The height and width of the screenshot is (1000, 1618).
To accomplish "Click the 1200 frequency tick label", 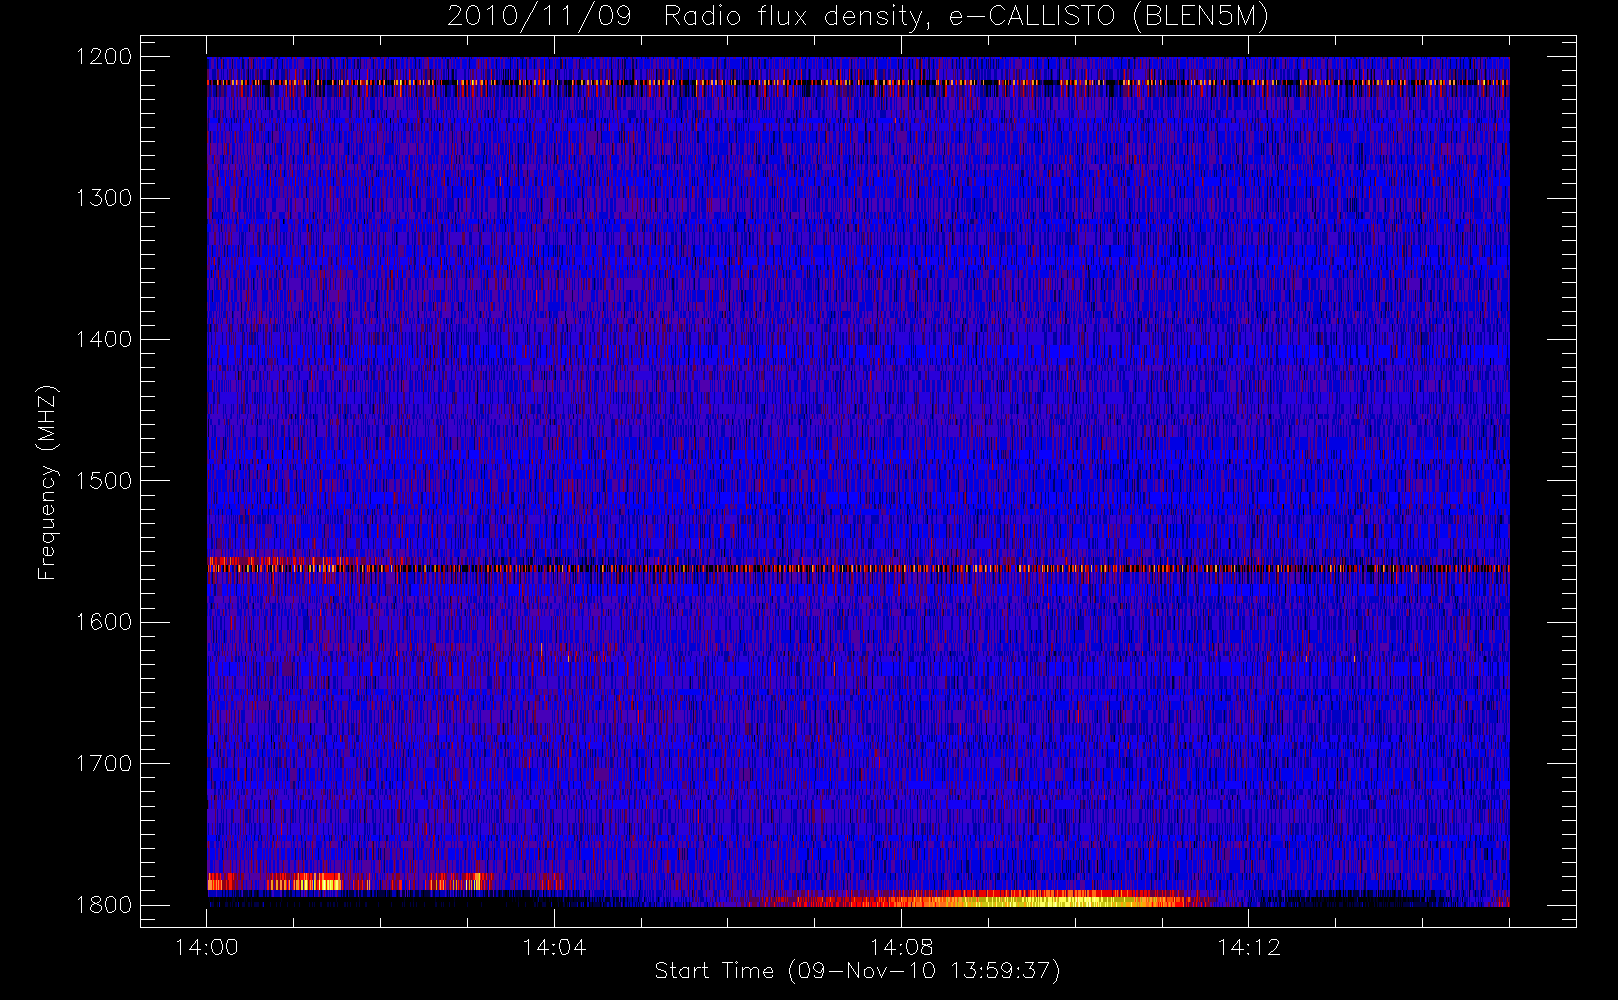I will 105,57.
